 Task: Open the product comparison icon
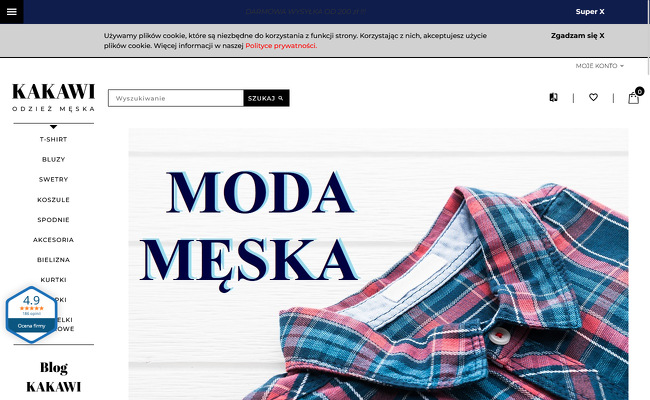[553, 97]
